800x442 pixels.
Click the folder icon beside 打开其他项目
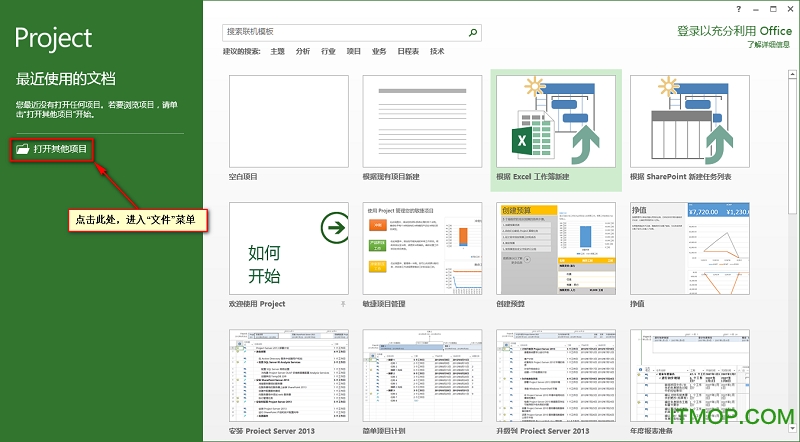pos(22,149)
